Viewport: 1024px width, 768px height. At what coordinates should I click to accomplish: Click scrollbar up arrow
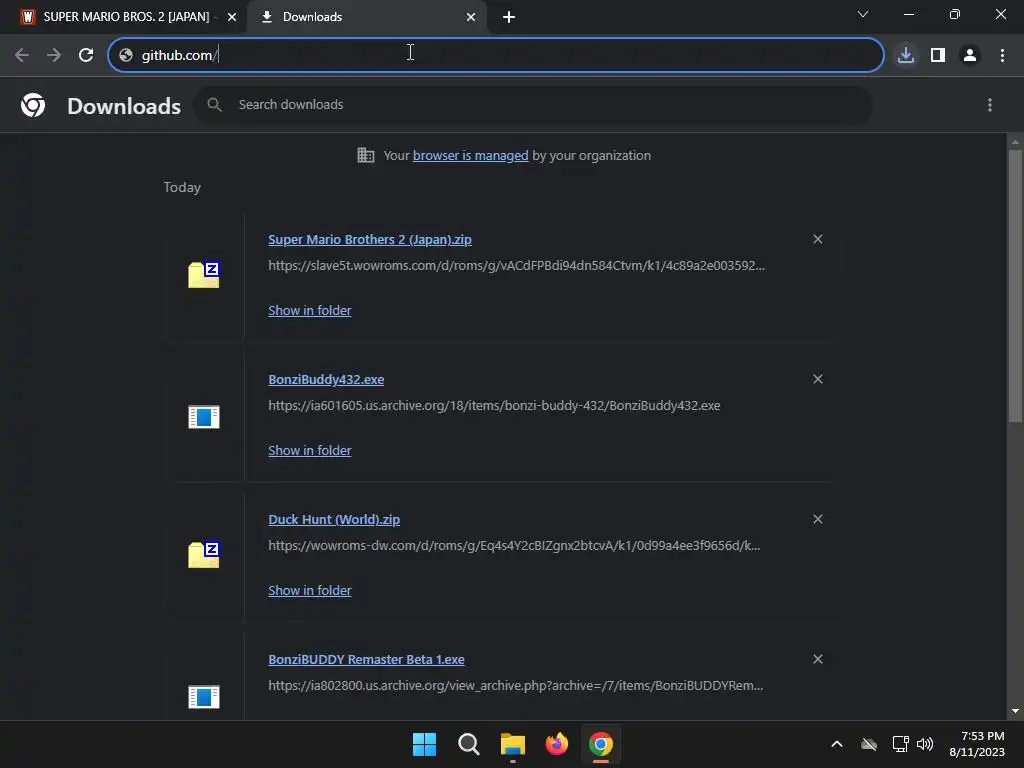[1015, 142]
